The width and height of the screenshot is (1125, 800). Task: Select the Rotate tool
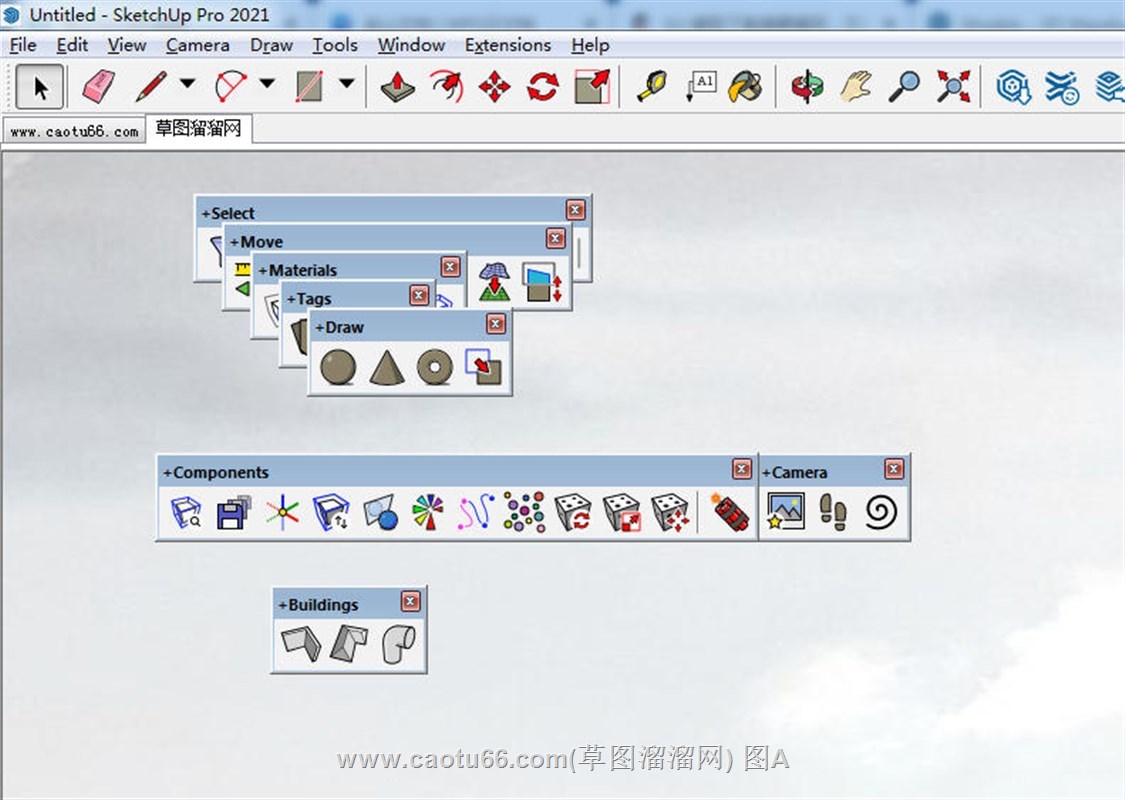click(x=542, y=87)
